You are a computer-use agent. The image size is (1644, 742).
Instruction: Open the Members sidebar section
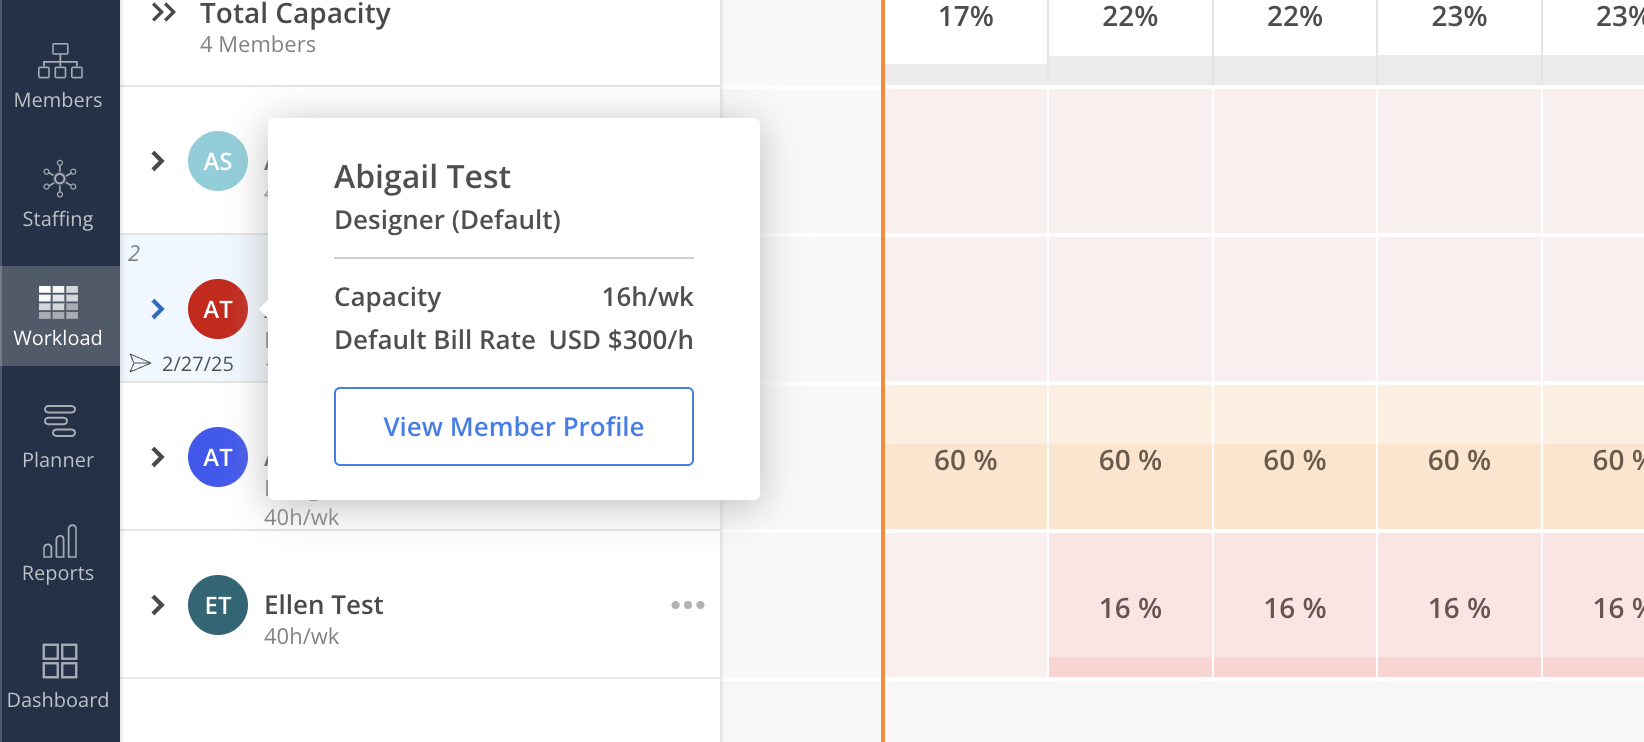coord(58,77)
